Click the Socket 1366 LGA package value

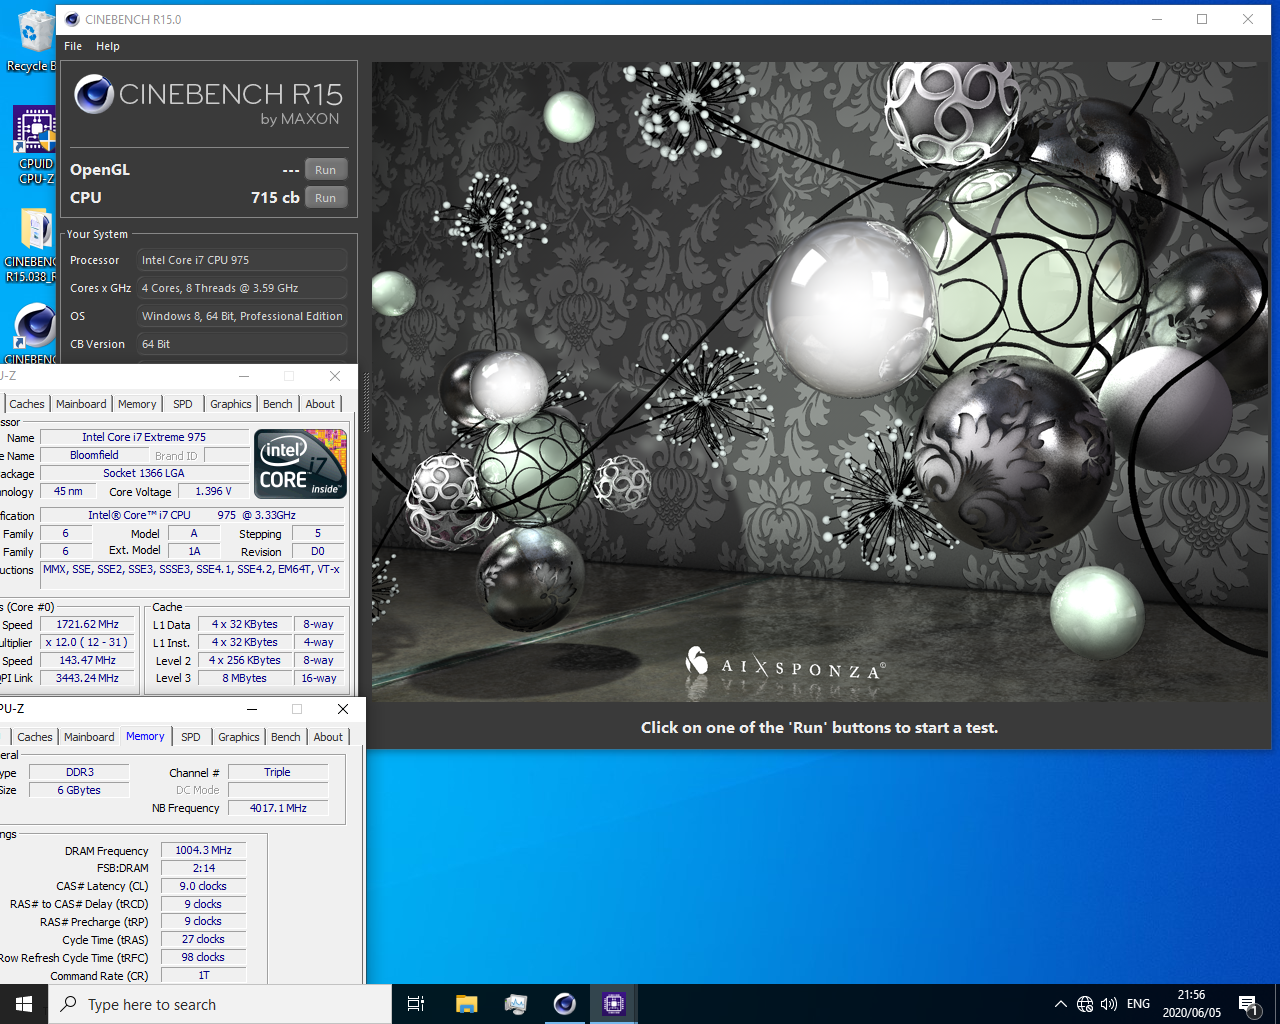[x=144, y=473]
